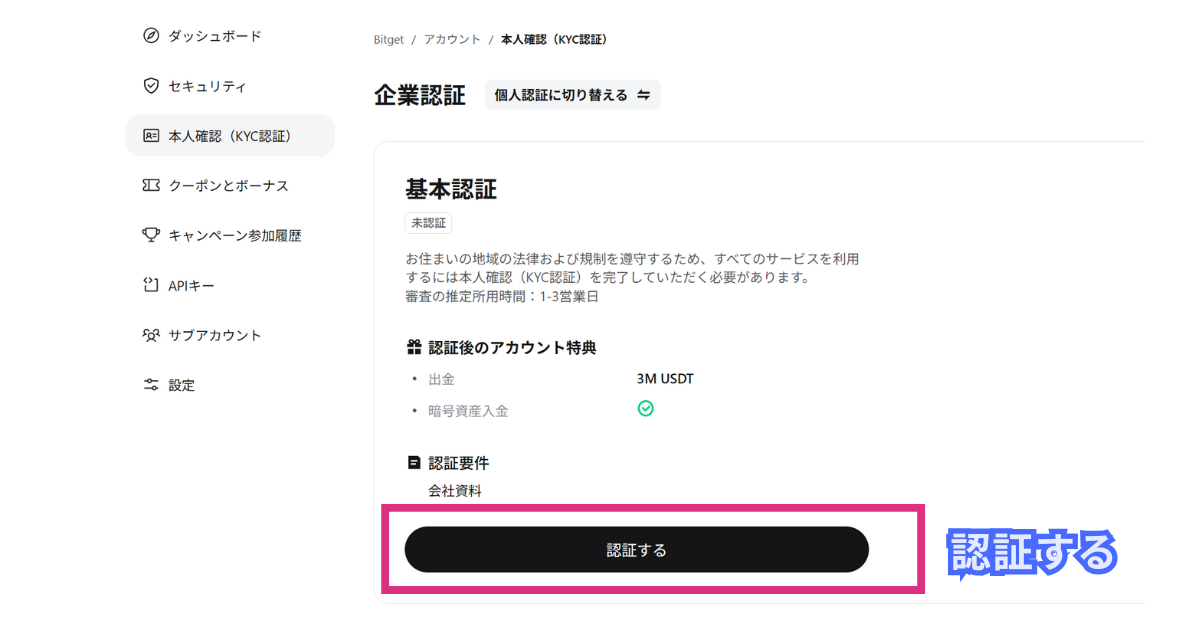
Task: Click the KYC ID card icon
Action: [151, 135]
